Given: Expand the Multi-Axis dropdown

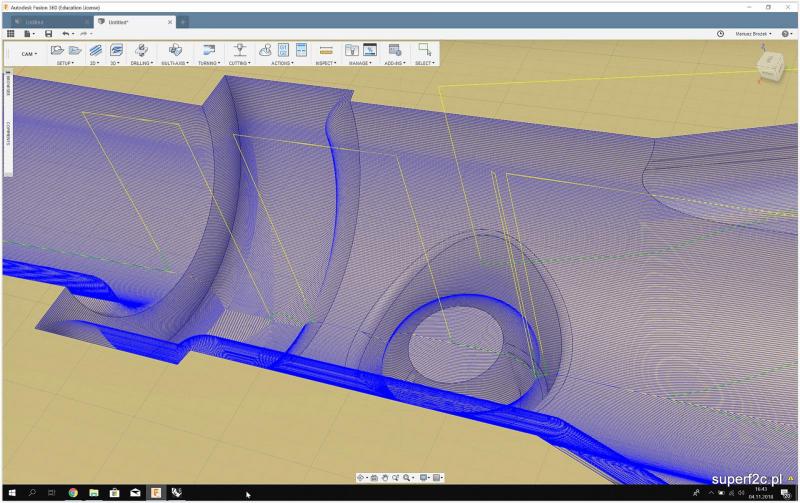Looking at the screenshot, I should coord(175,63).
